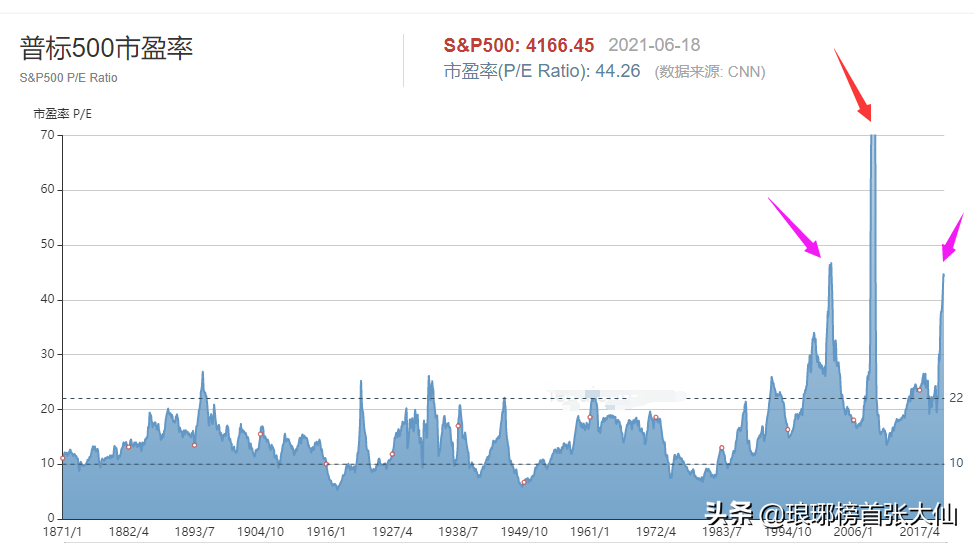Click the red S&P500: 4166.45 value
This screenshot has width=974, height=543.
coord(519,45)
